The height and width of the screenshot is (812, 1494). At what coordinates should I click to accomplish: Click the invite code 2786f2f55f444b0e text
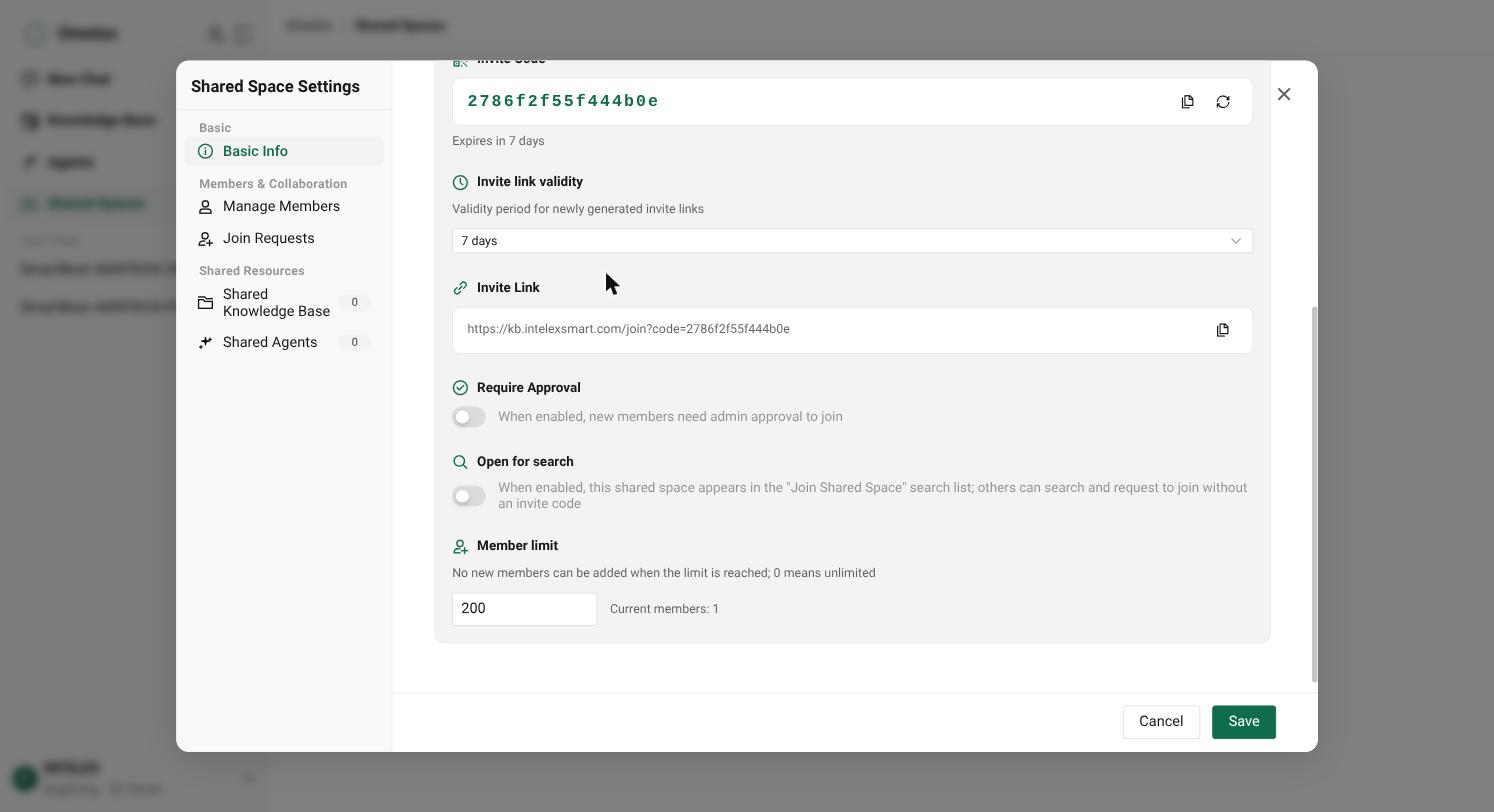(563, 102)
